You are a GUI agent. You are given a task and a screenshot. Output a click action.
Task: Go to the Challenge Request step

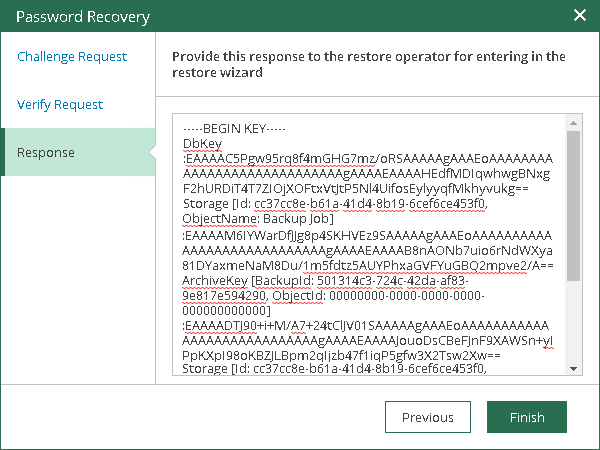[72, 57]
